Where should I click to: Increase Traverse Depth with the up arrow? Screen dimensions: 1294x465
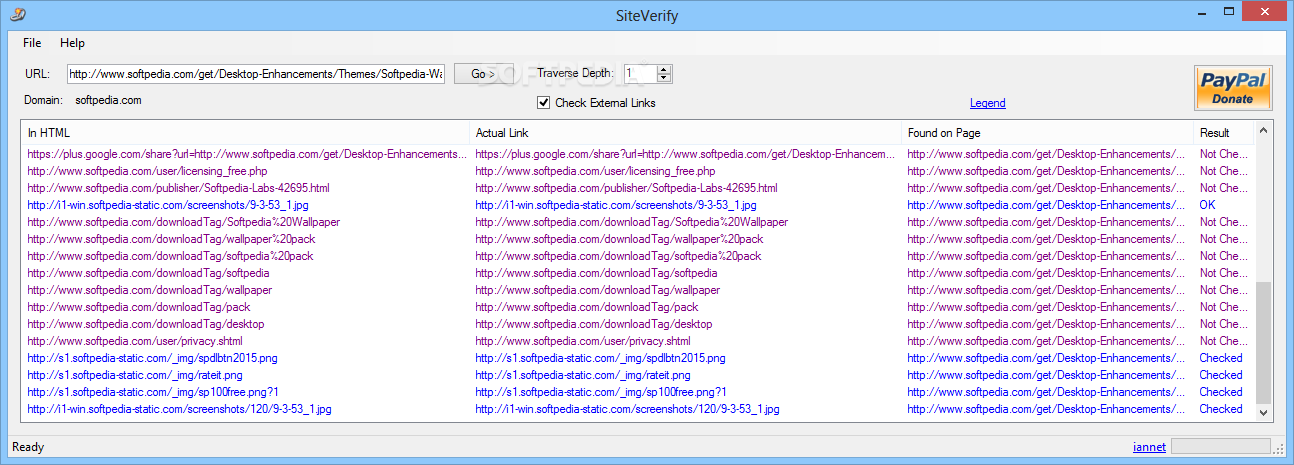coord(664,69)
